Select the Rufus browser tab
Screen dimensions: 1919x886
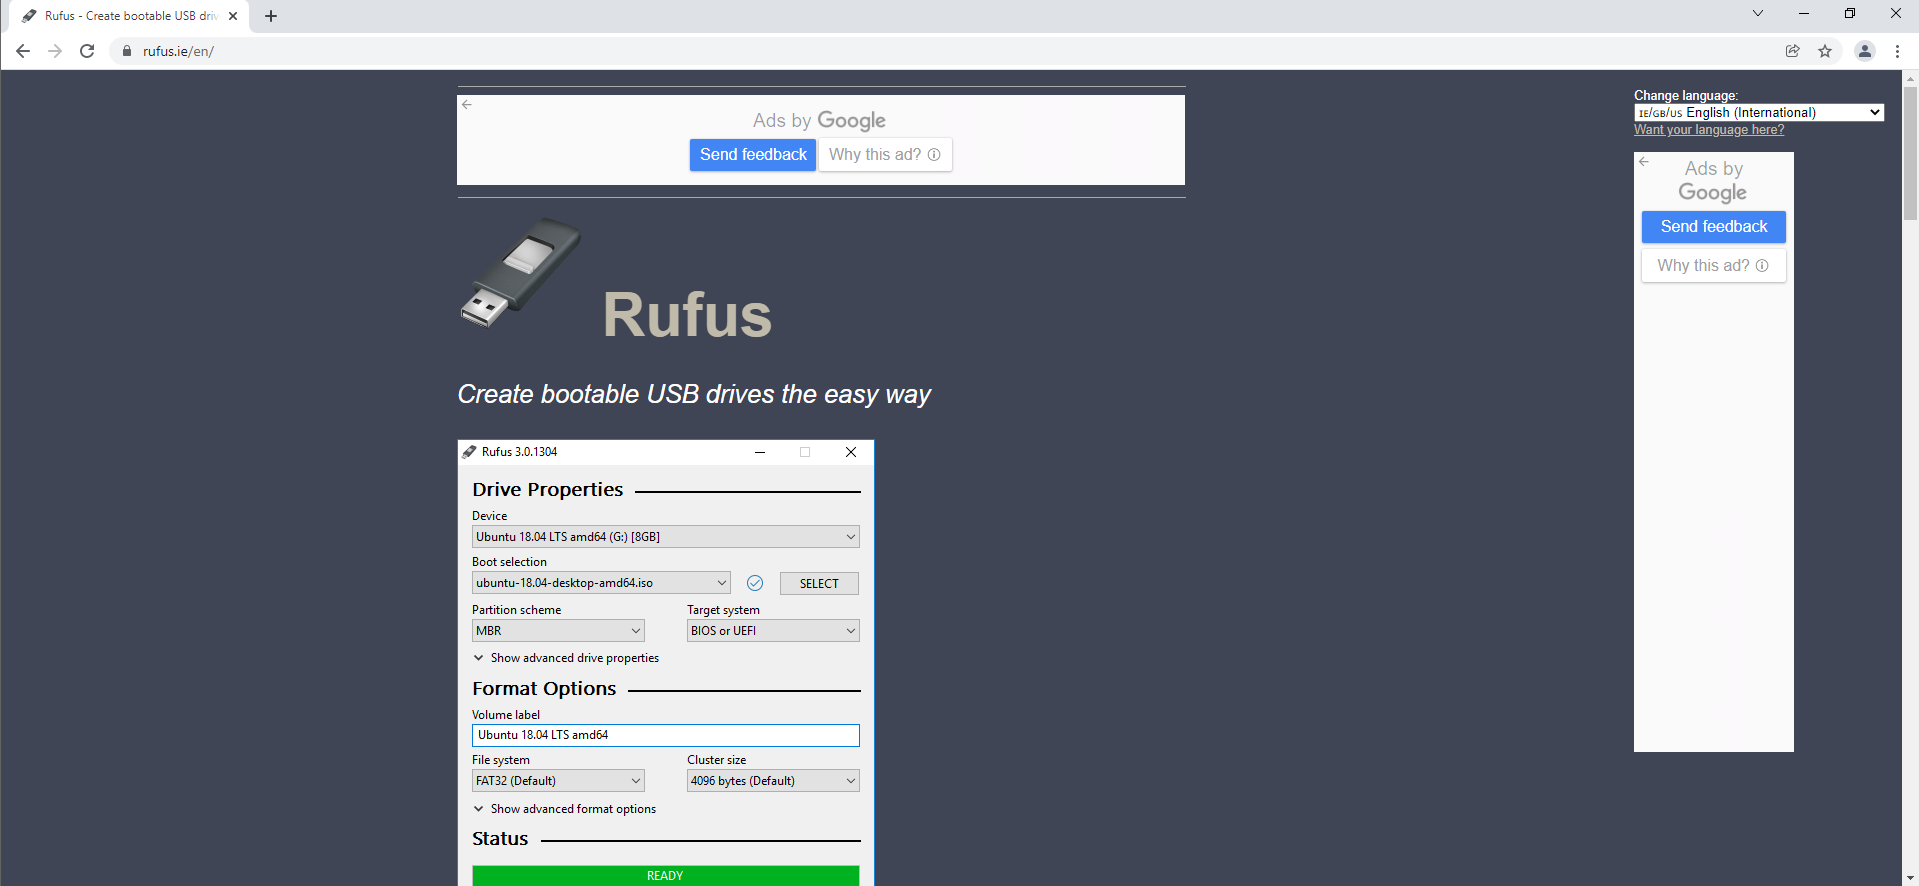[x=130, y=16]
